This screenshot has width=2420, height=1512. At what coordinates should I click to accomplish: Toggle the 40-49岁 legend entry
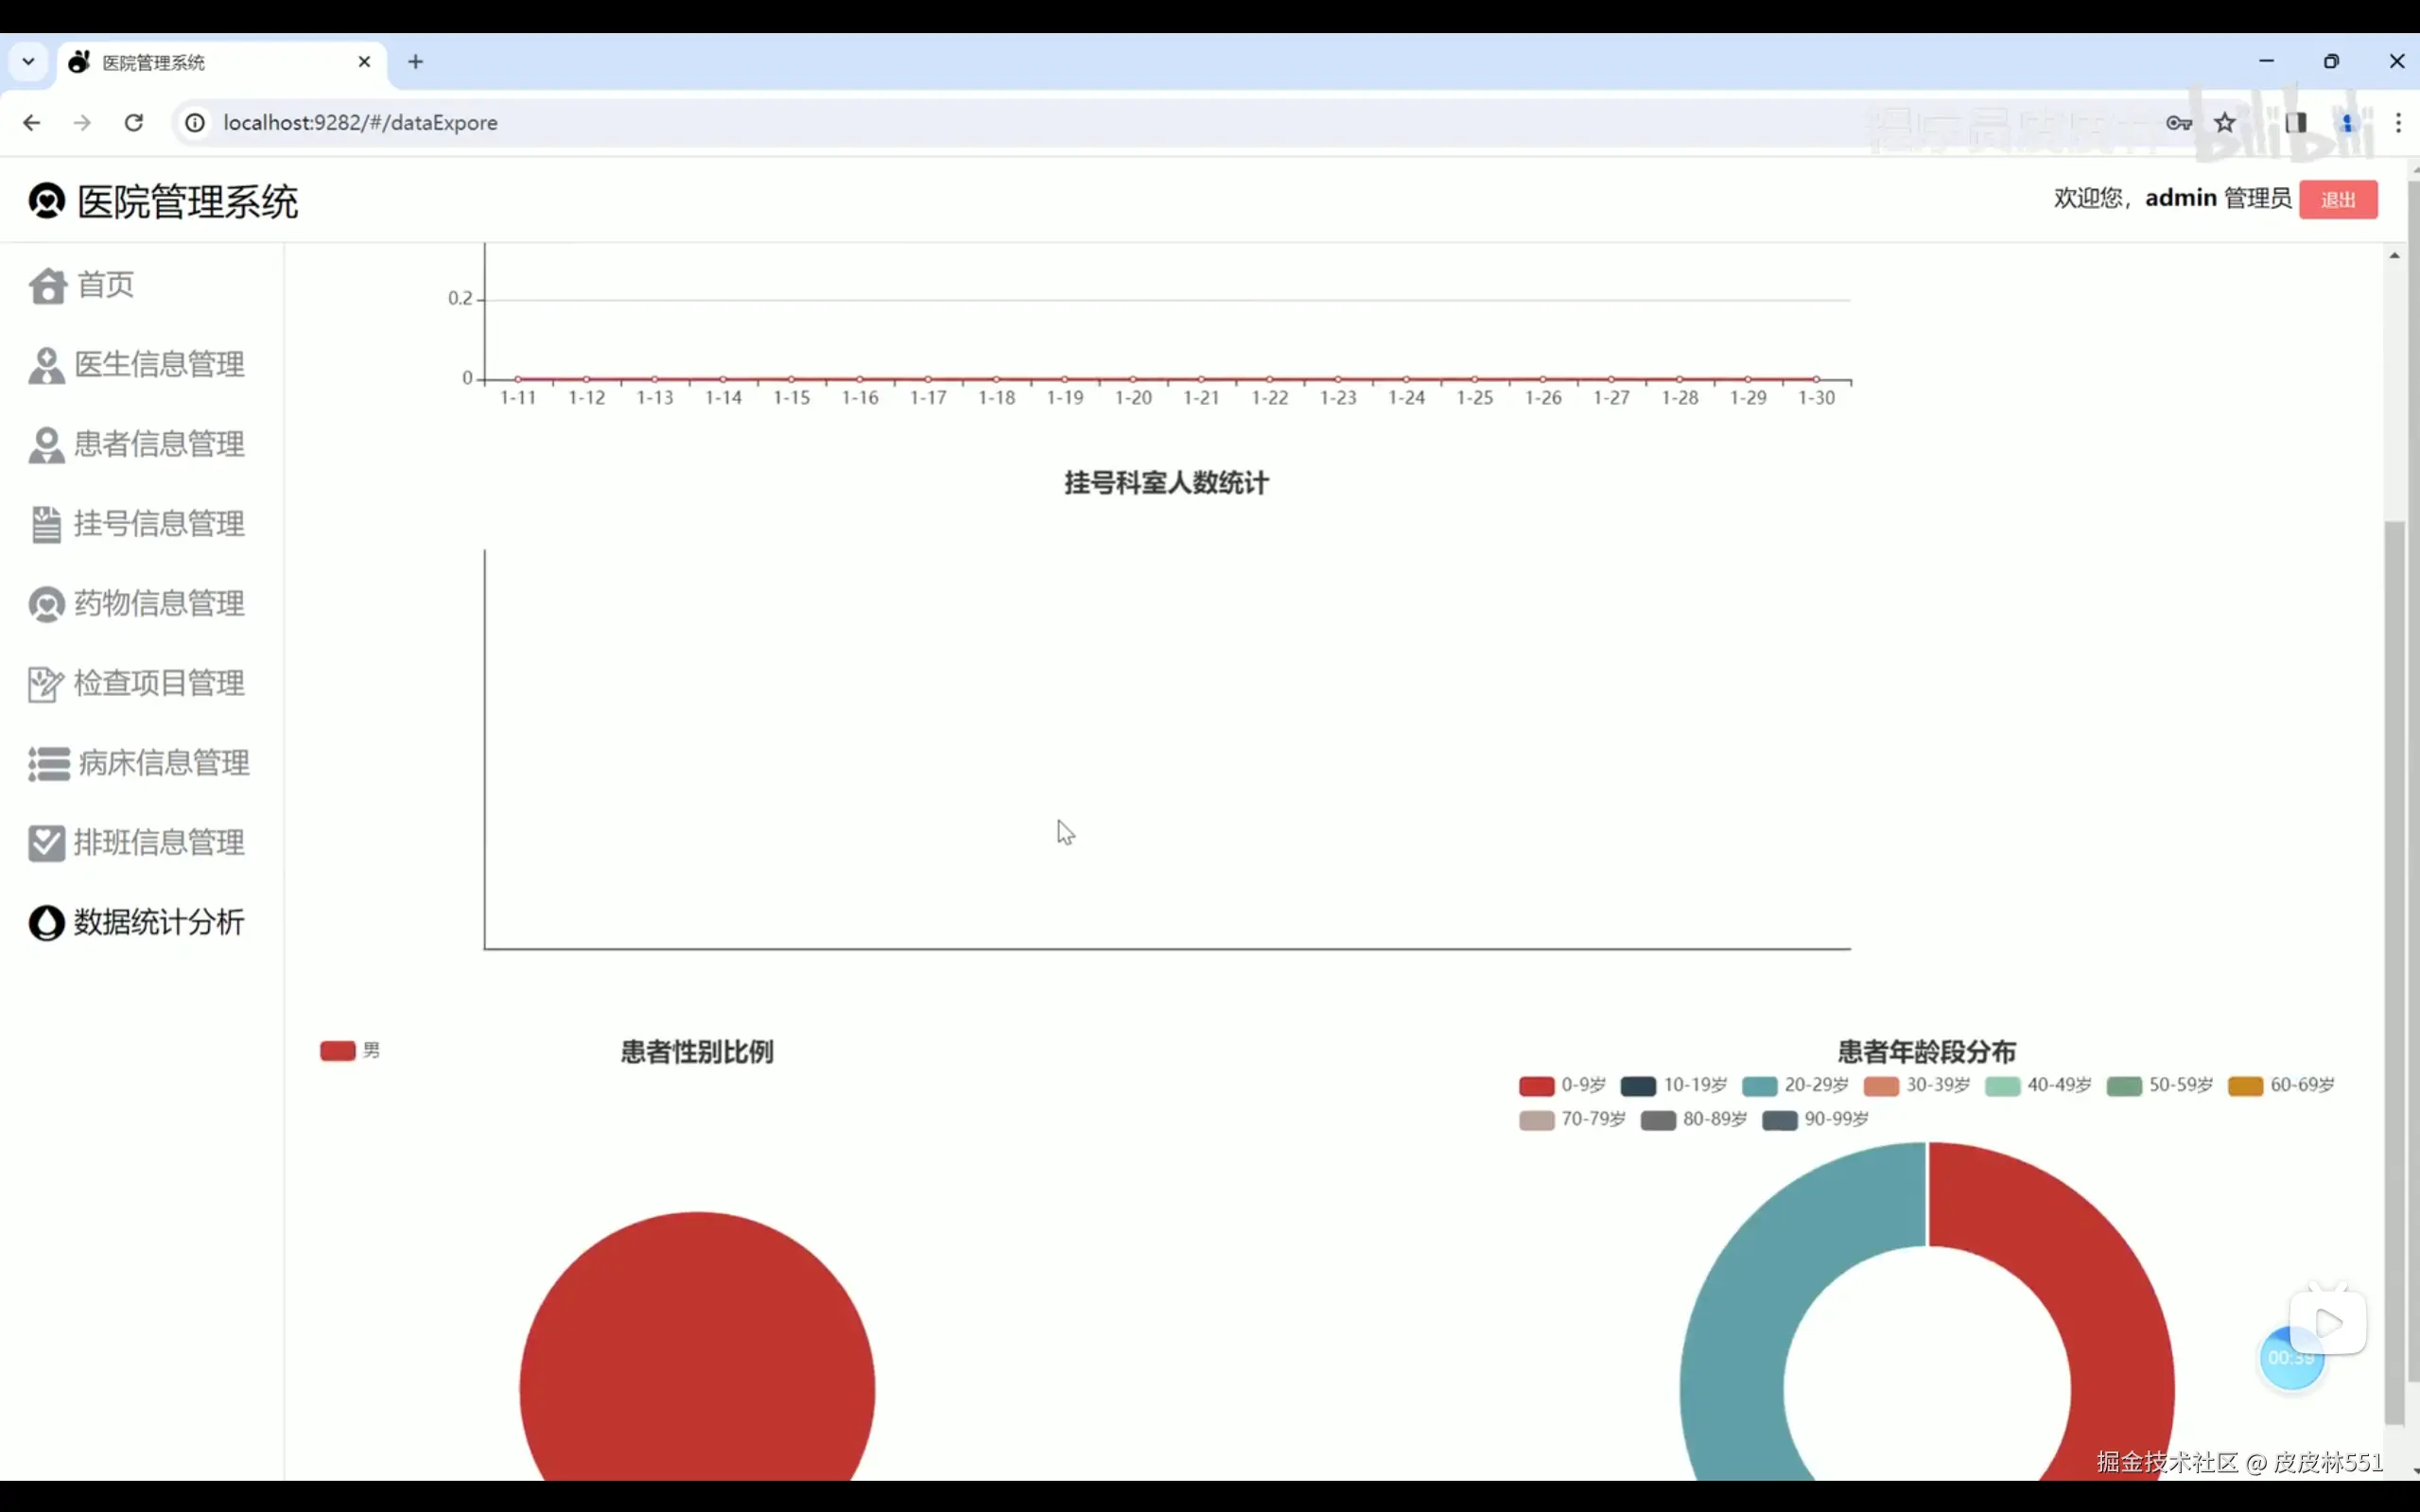coord(2038,1086)
